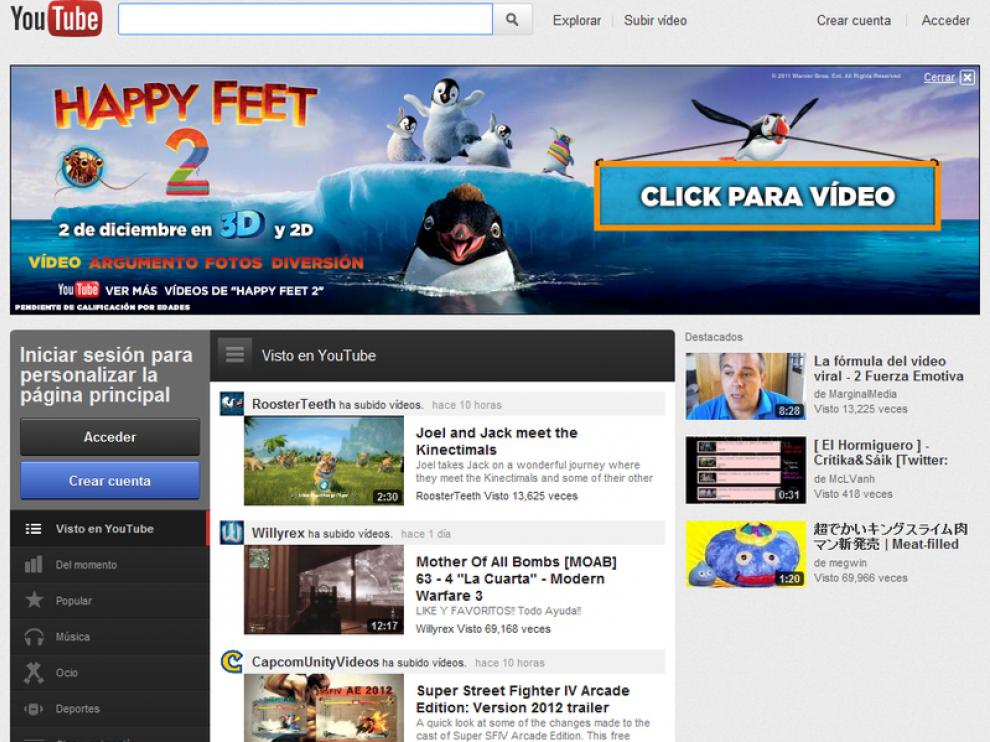
Task: Open the El Hormiguero video thumbnail
Action: [x=746, y=470]
